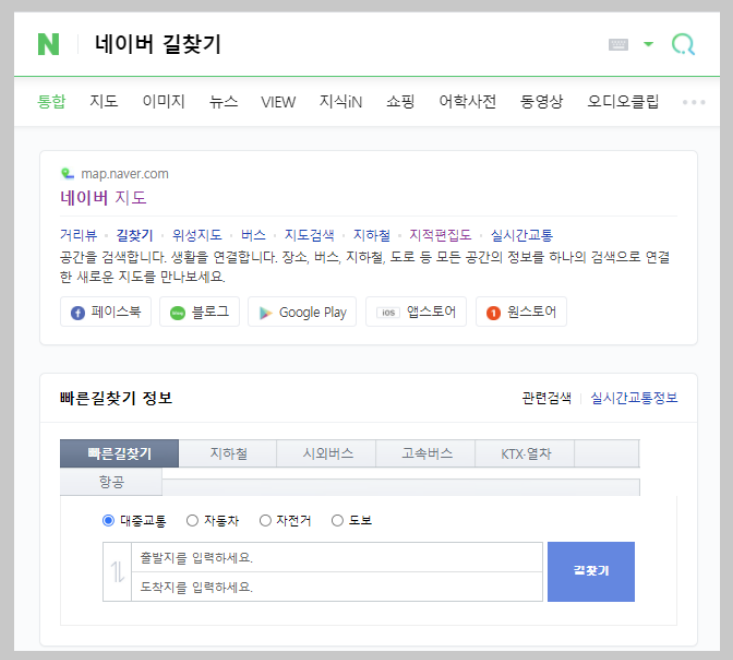Click the green Naver N logo
This screenshot has width=733, height=660.
tap(48, 44)
